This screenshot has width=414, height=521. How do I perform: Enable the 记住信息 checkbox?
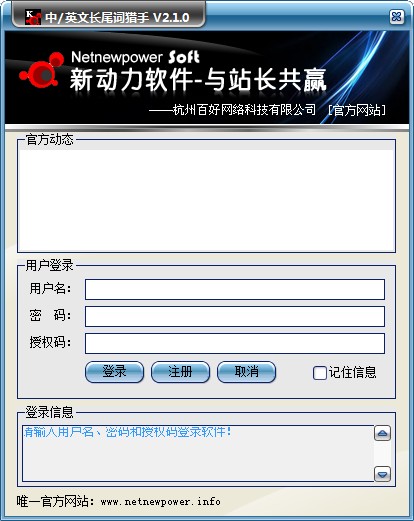pos(320,373)
